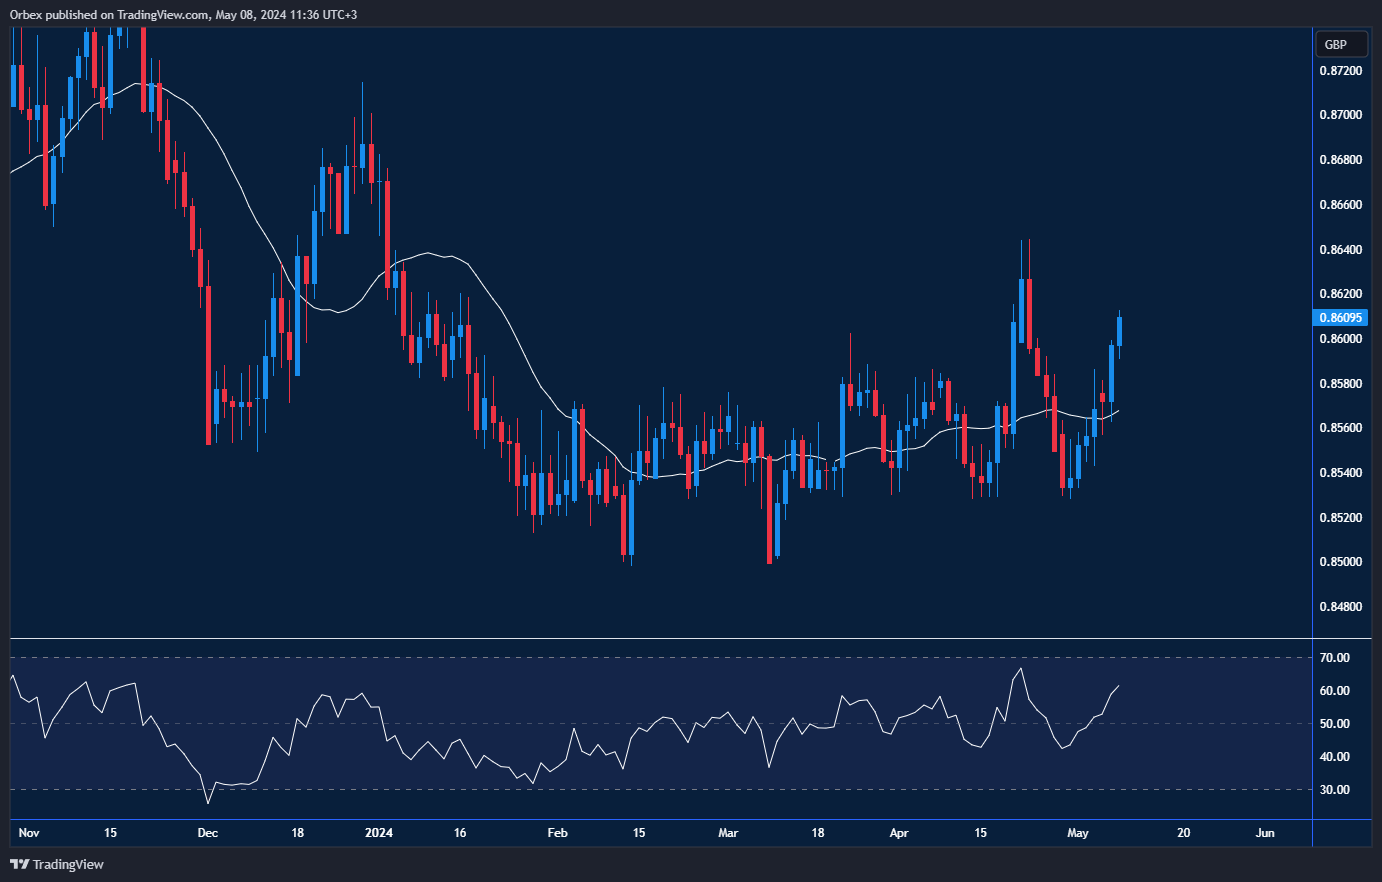The image size is (1382, 882).
Task: Click the RSI 50.00 midline label
Action: [x=1334, y=724]
